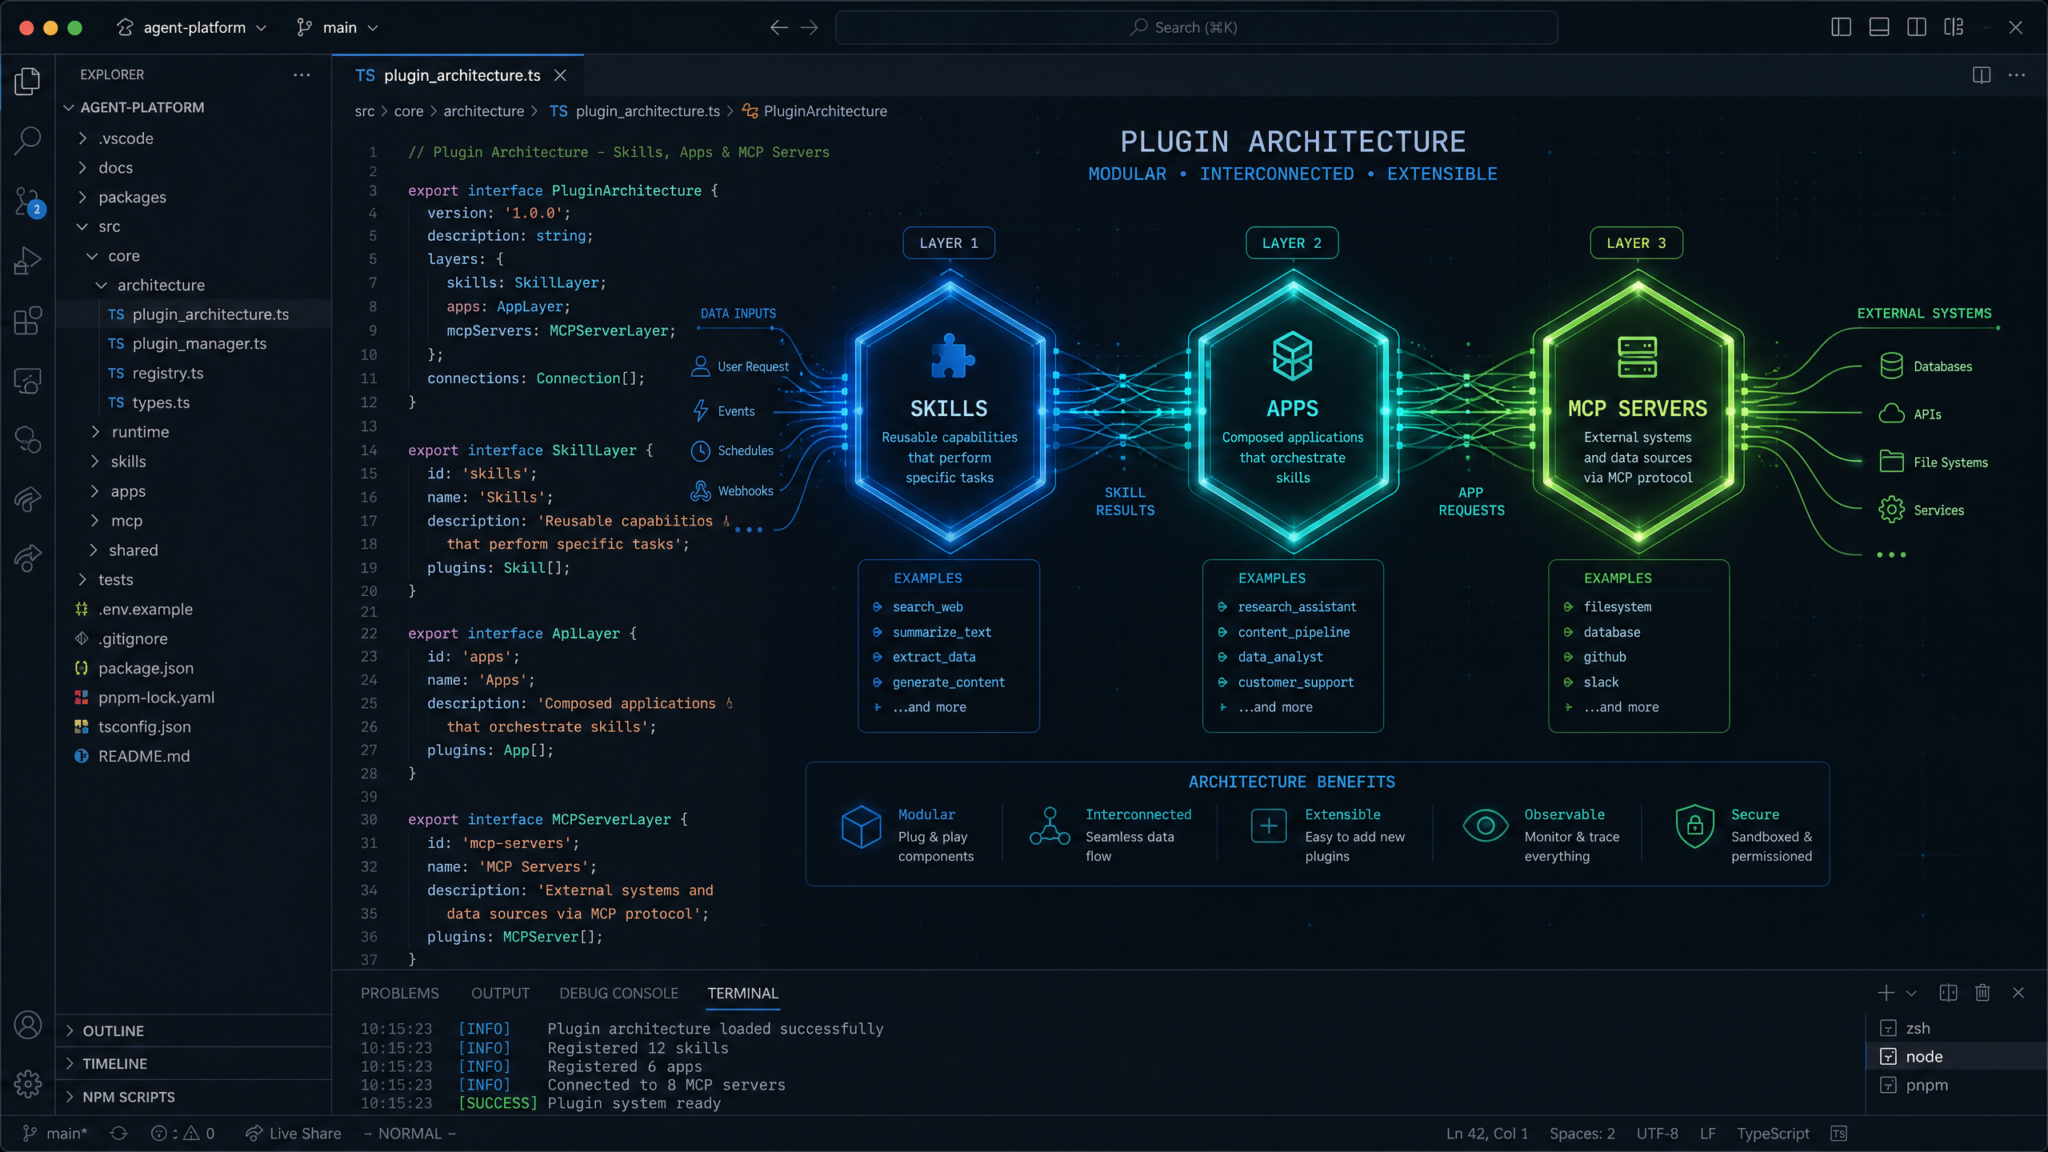Open errors and warnings status indicator
Viewport: 2048px width, 1152px height.
point(182,1133)
